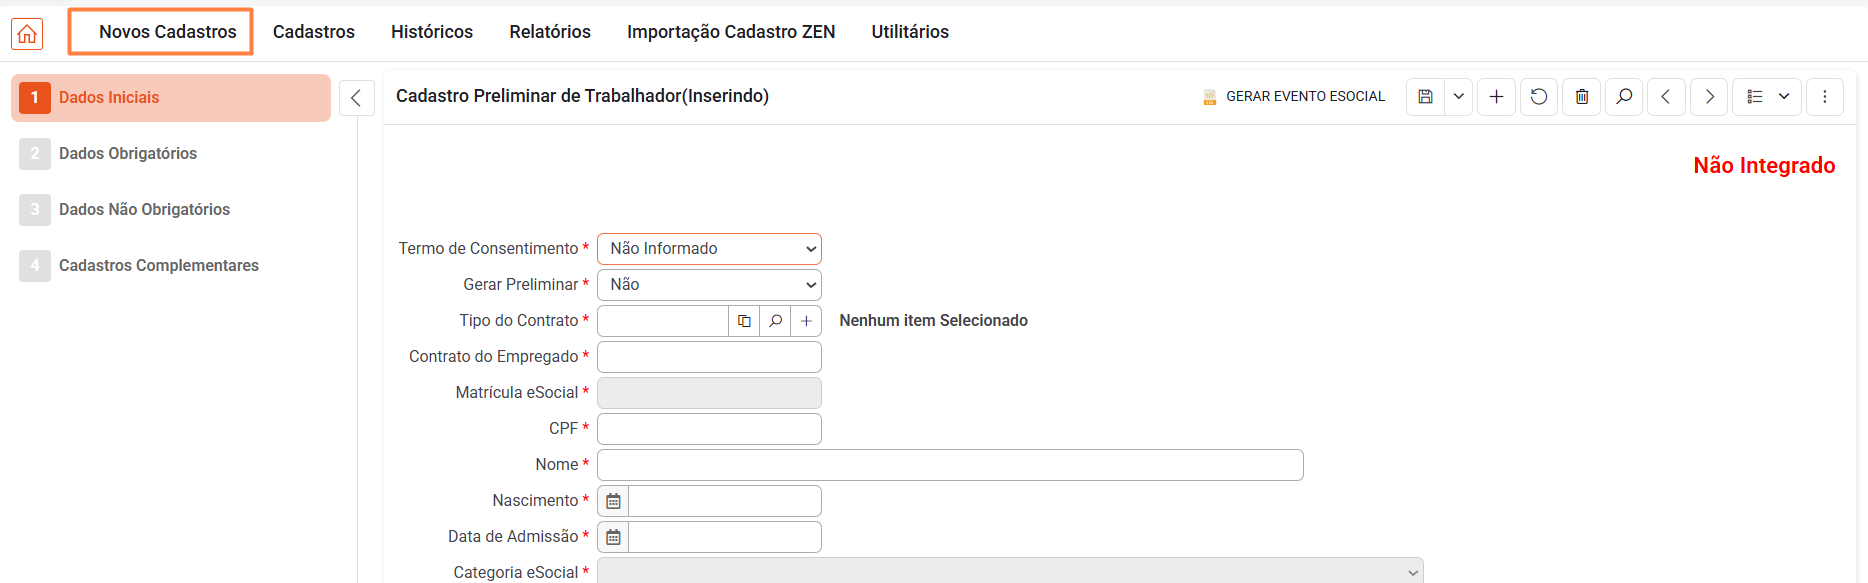Add new record with plus icon
Image resolution: width=1868 pixels, height=583 pixels.
1496,97
